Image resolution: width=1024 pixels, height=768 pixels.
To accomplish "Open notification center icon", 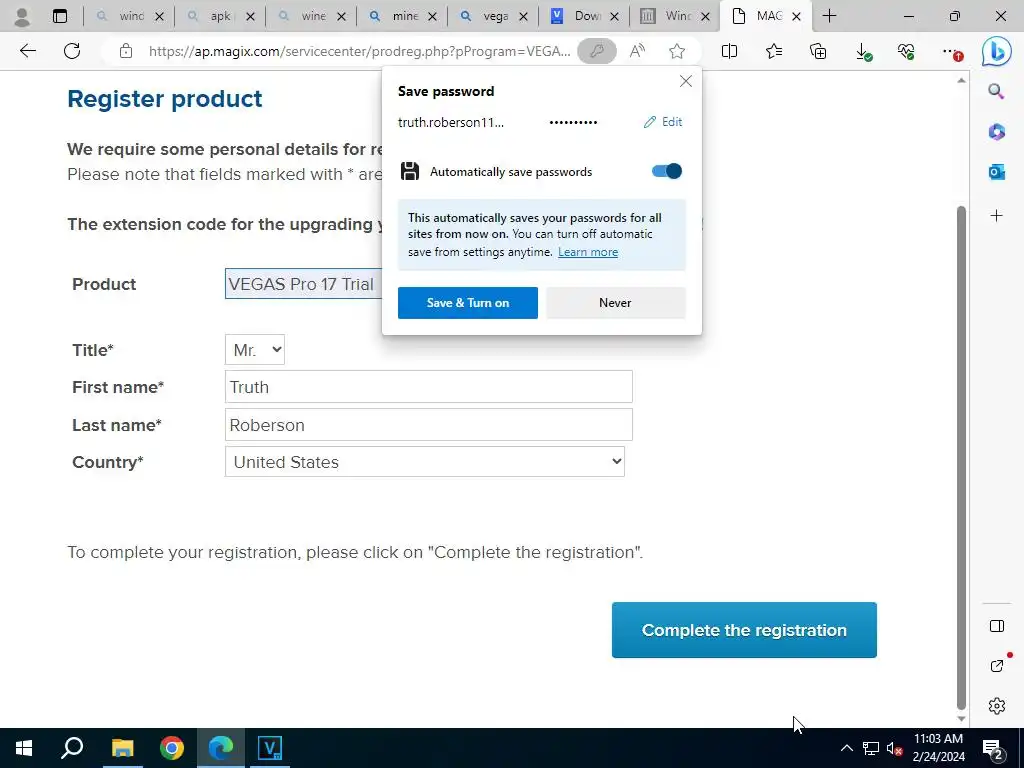I will coord(992,749).
